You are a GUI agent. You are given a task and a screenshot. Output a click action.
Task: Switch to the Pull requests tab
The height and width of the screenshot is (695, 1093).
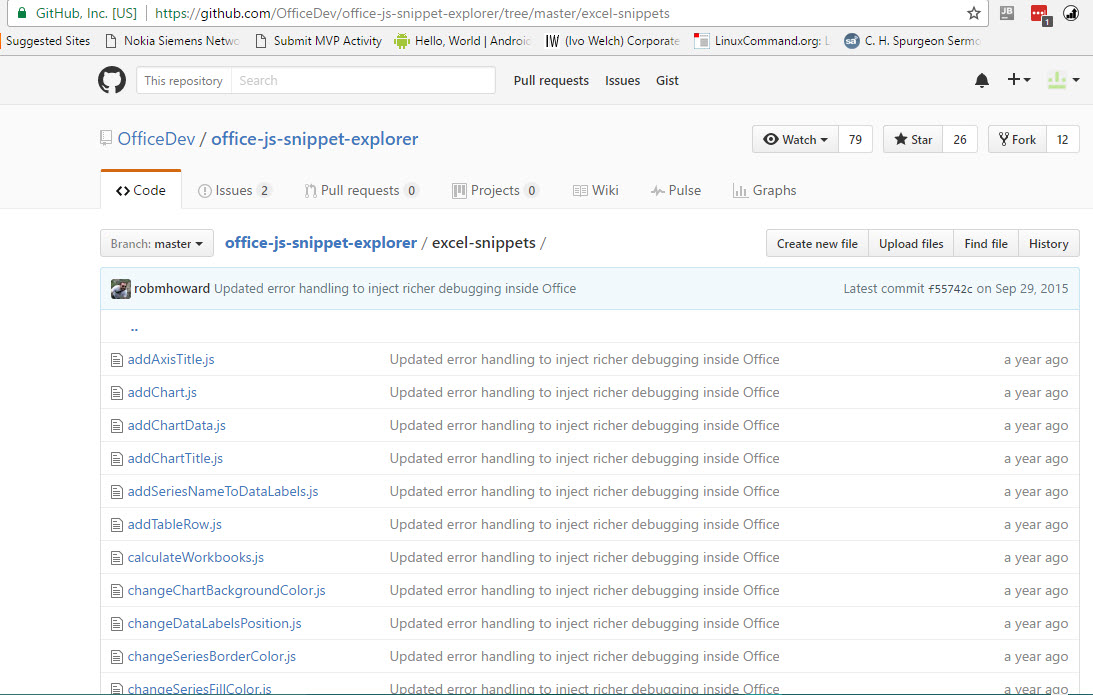(x=360, y=190)
